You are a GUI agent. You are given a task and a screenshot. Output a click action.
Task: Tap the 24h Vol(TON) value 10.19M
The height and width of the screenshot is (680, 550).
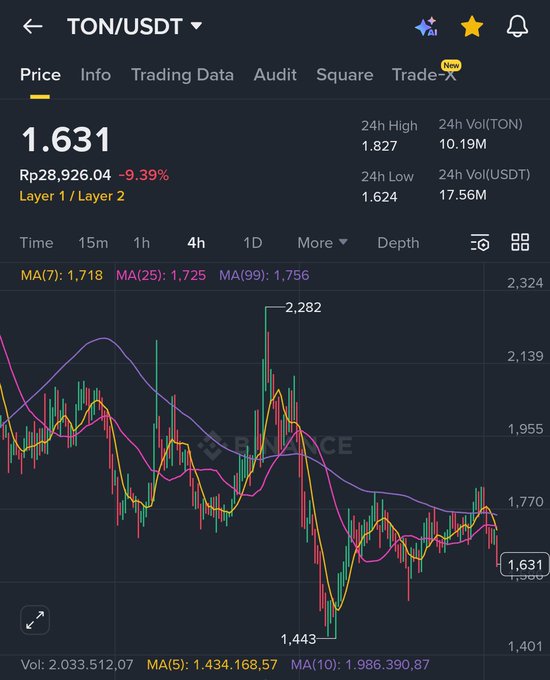(x=462, y=144)
